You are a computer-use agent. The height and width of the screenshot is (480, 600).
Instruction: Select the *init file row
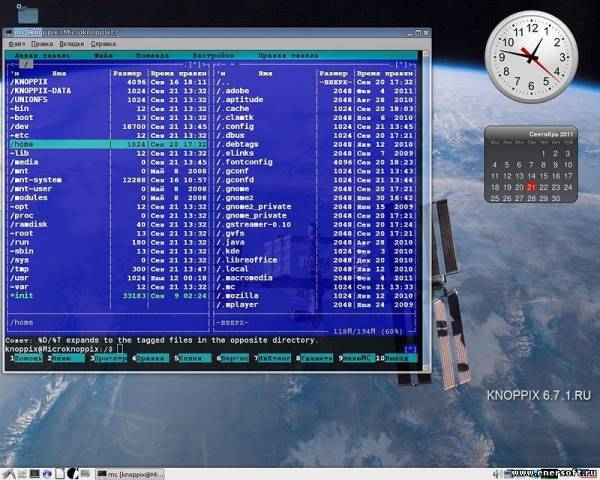(108, 296)
